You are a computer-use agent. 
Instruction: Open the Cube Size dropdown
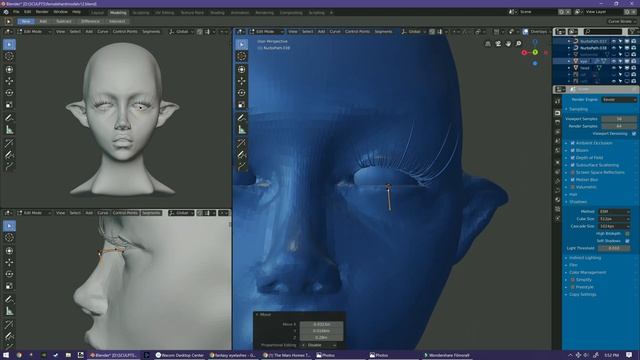(x=614, y=219)
